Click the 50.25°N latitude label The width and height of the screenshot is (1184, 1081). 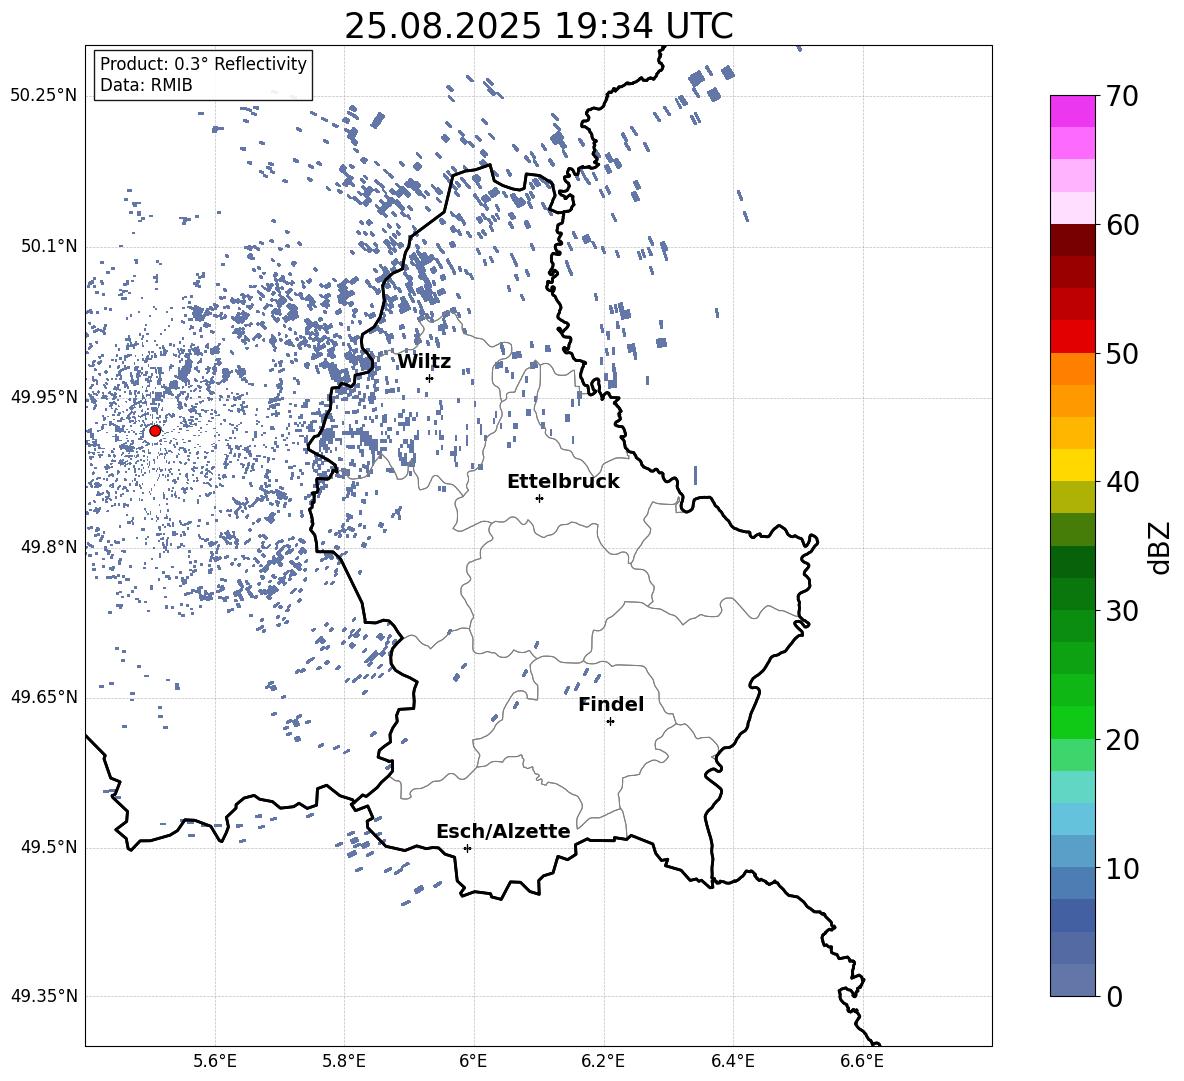pyautogui.click(x=44, y=96)
